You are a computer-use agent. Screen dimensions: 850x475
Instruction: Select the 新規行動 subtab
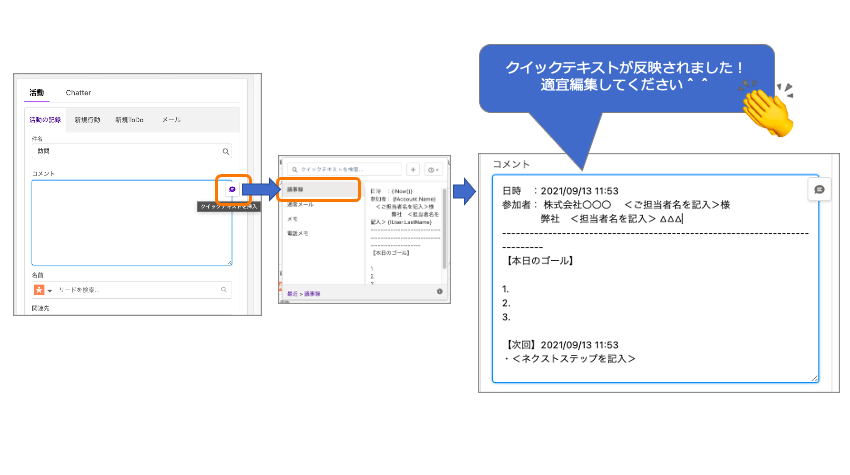88,120
